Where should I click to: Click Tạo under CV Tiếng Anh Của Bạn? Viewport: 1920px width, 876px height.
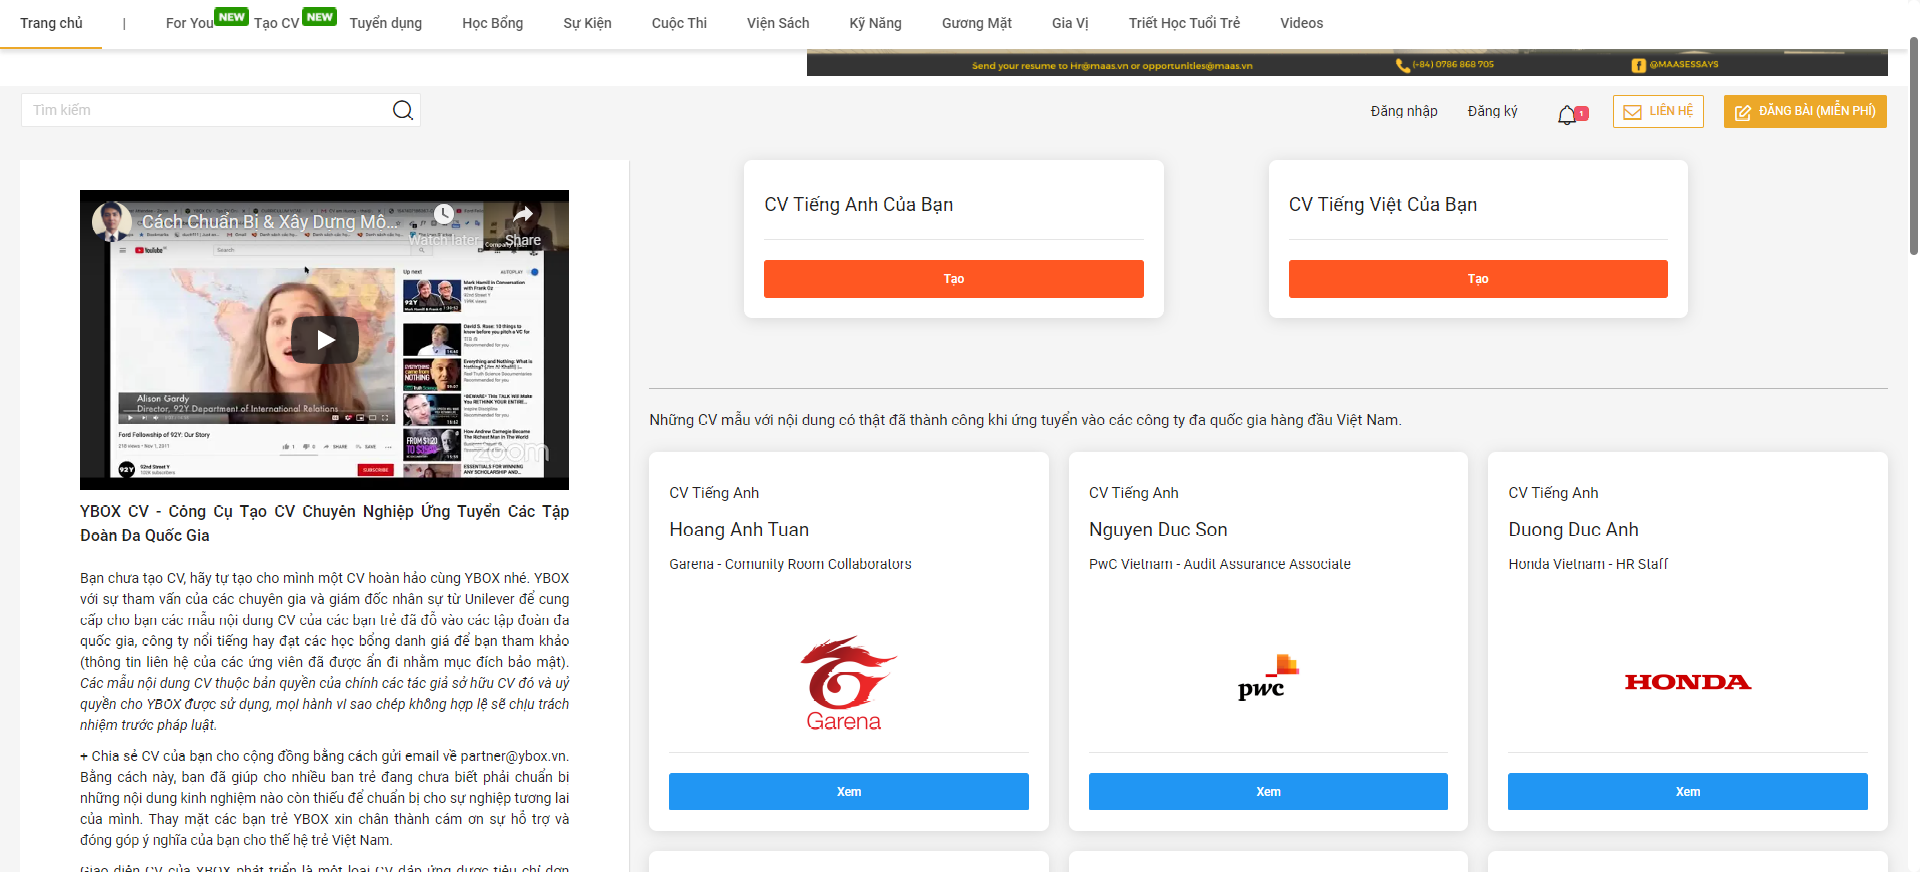[x=954, y=279]
